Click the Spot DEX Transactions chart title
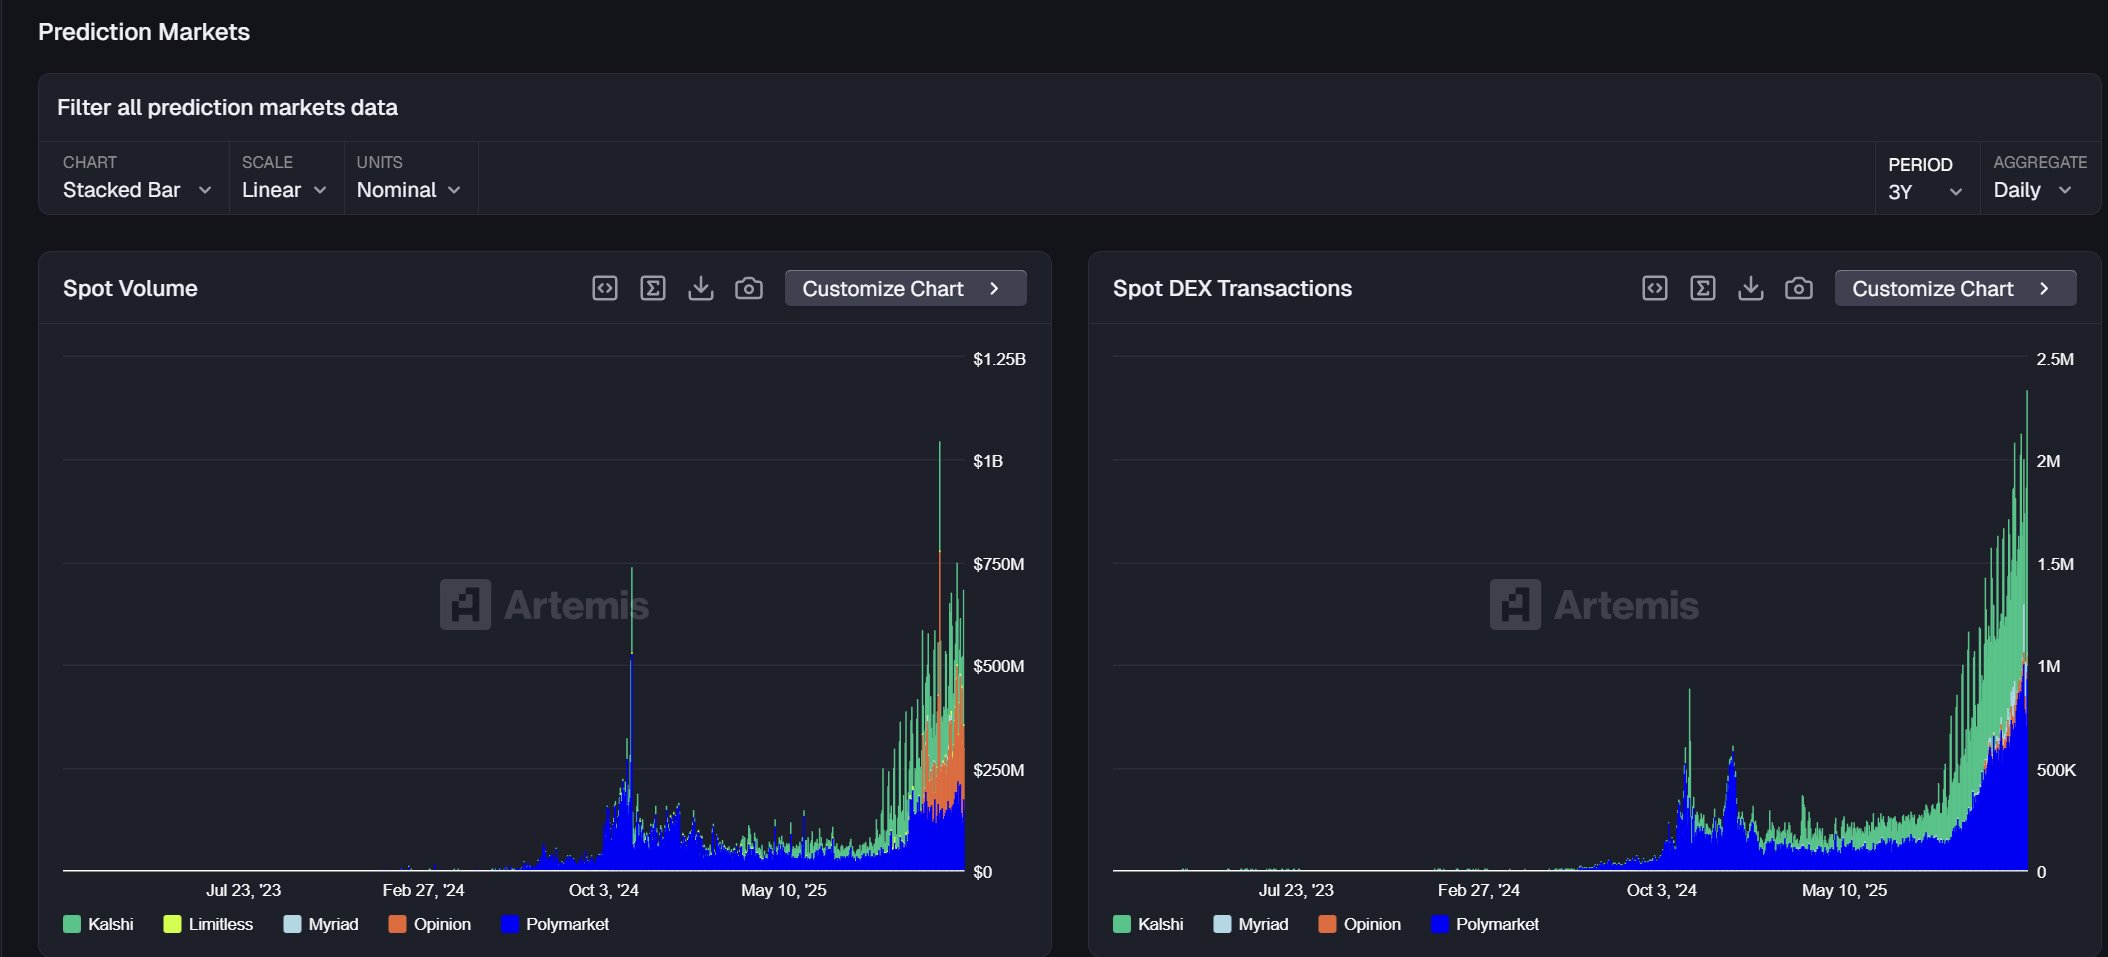Viewport: 2108px width, 957px height. [x=1232, y=288]
